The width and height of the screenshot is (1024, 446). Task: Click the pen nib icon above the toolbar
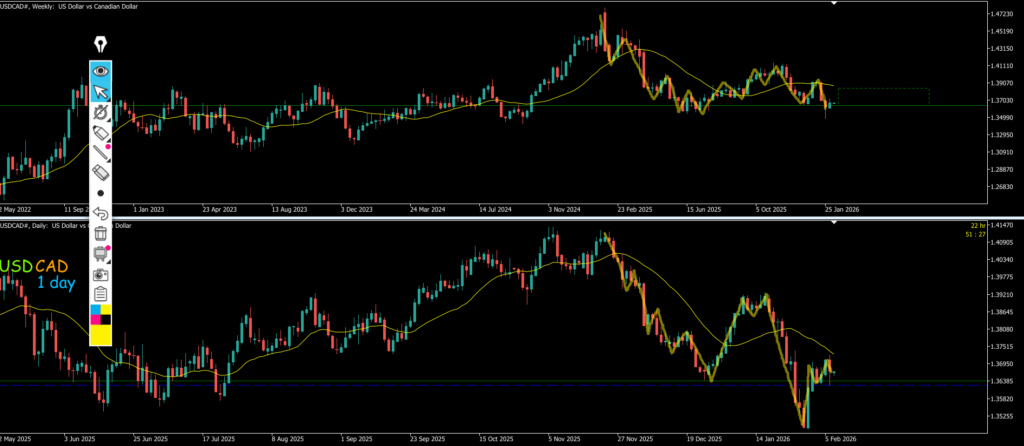[101, 45]
